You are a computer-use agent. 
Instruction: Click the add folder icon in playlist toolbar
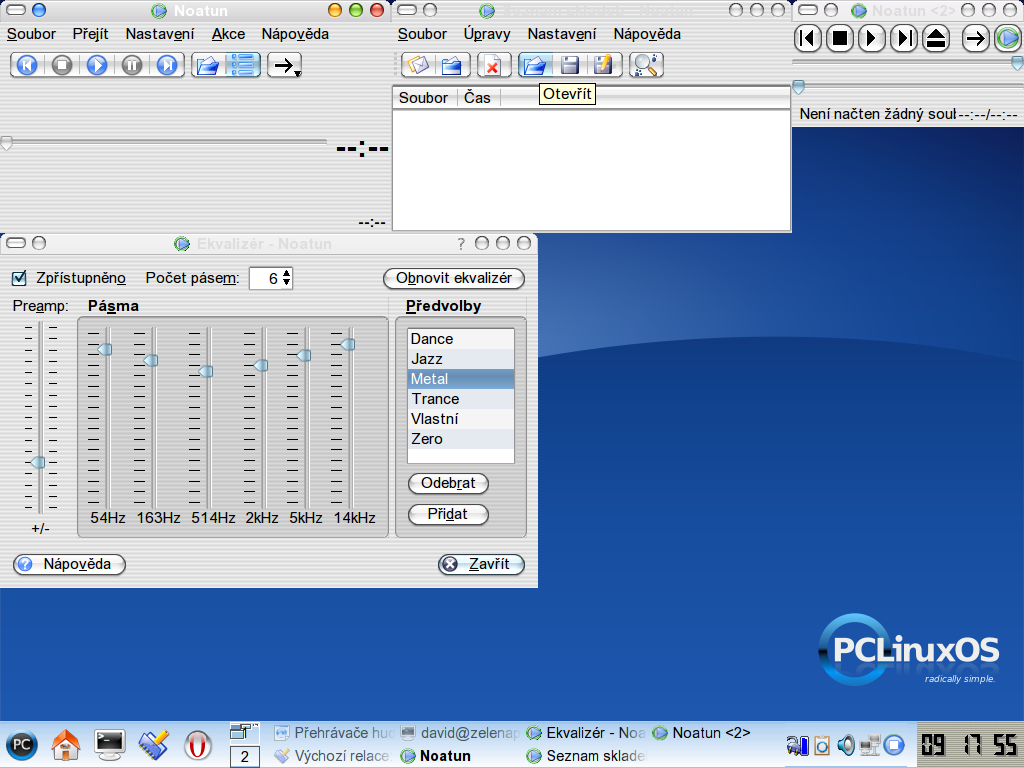pos(452,65)
